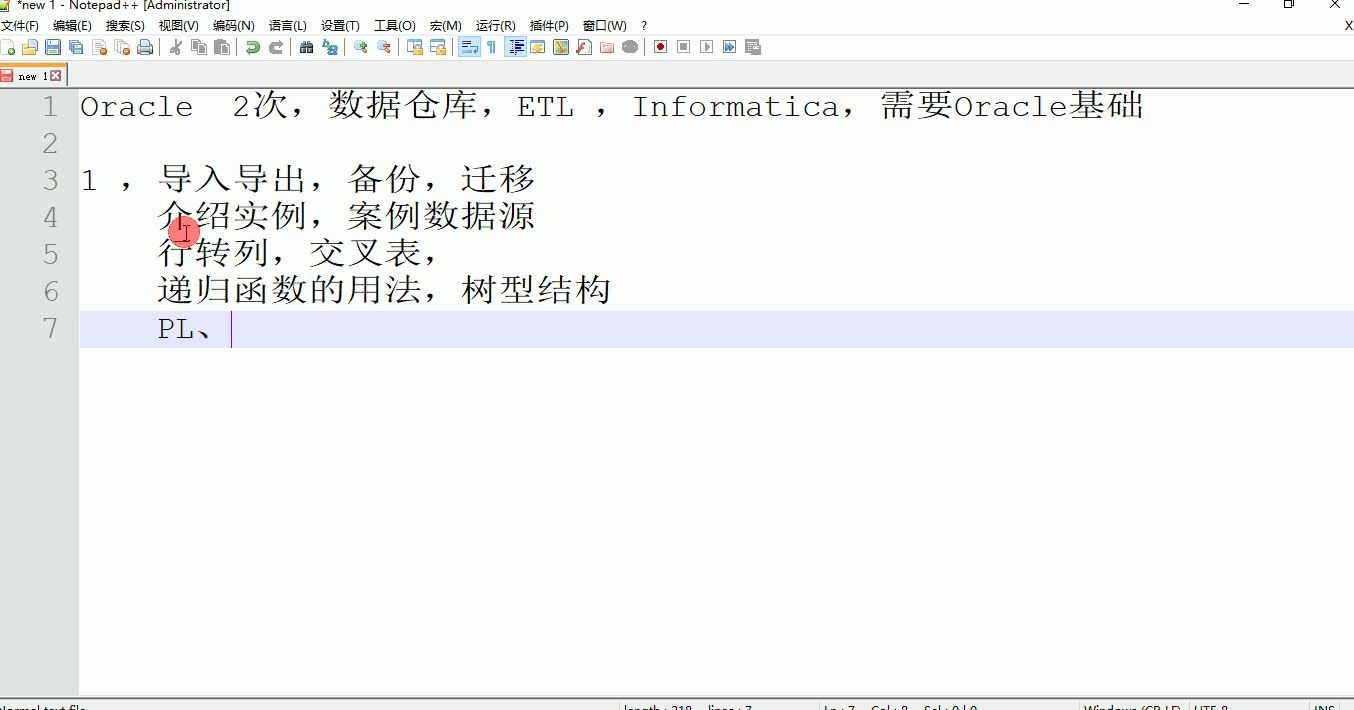The image size is (1354, 710).
Task: Cut the selection with the scissors icon
Action: [176, 47]
